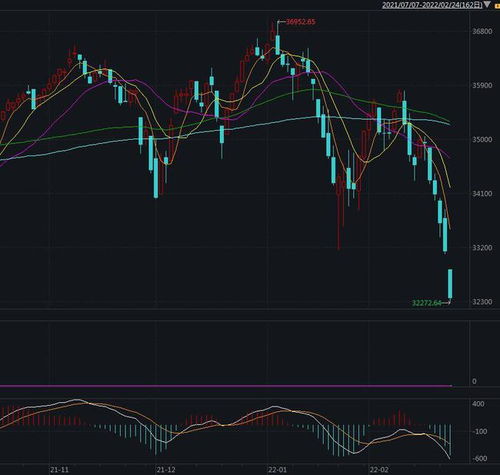Click the 2021/07/07-2022/02/24 date range link

pyautogui.click(x=432, y=5)
